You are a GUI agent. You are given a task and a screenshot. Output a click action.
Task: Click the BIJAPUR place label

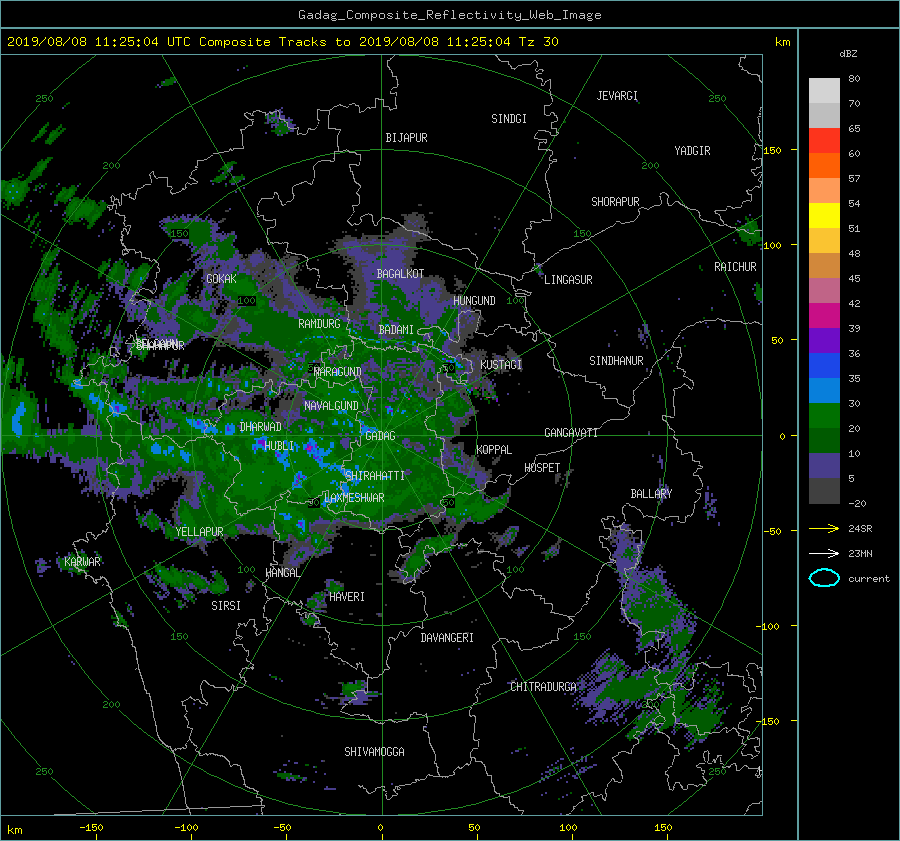click(406, 138)
